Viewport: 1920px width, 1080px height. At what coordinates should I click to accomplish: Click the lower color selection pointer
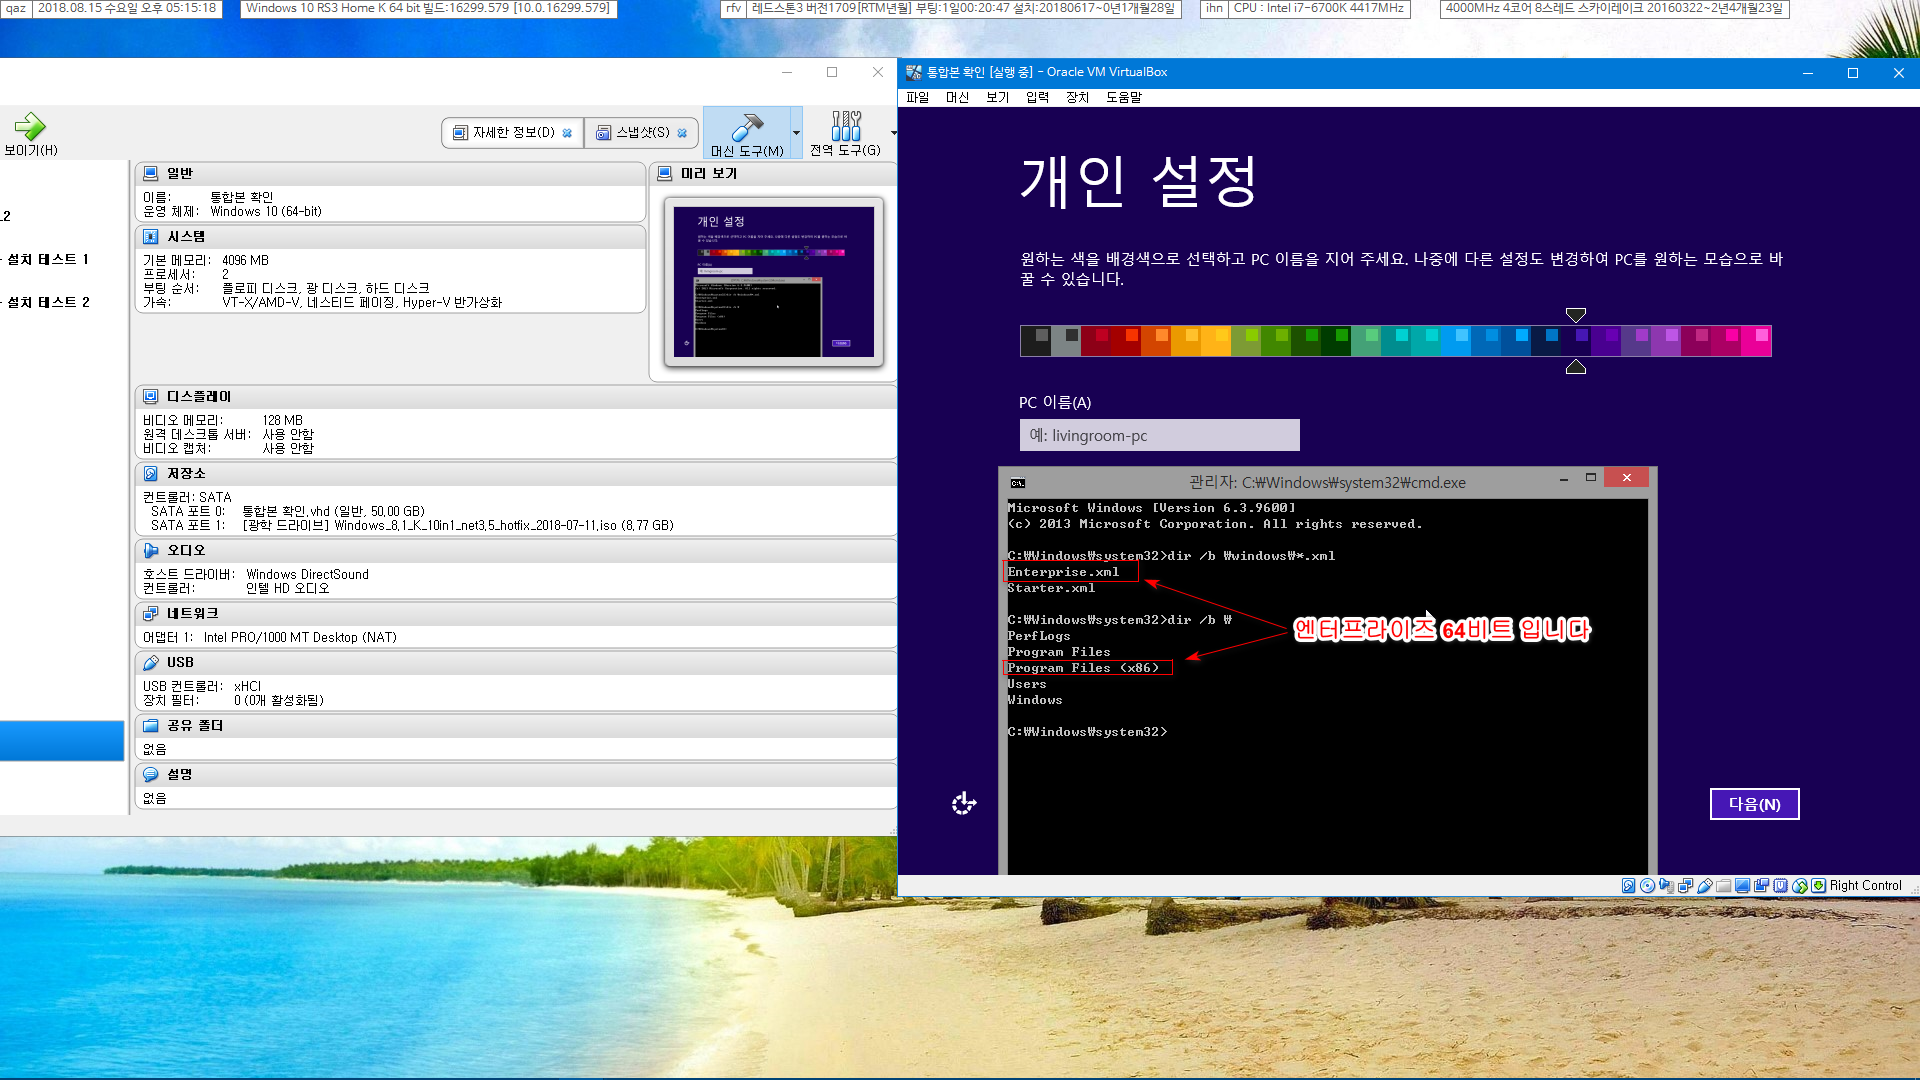(x=1576, y=367)
